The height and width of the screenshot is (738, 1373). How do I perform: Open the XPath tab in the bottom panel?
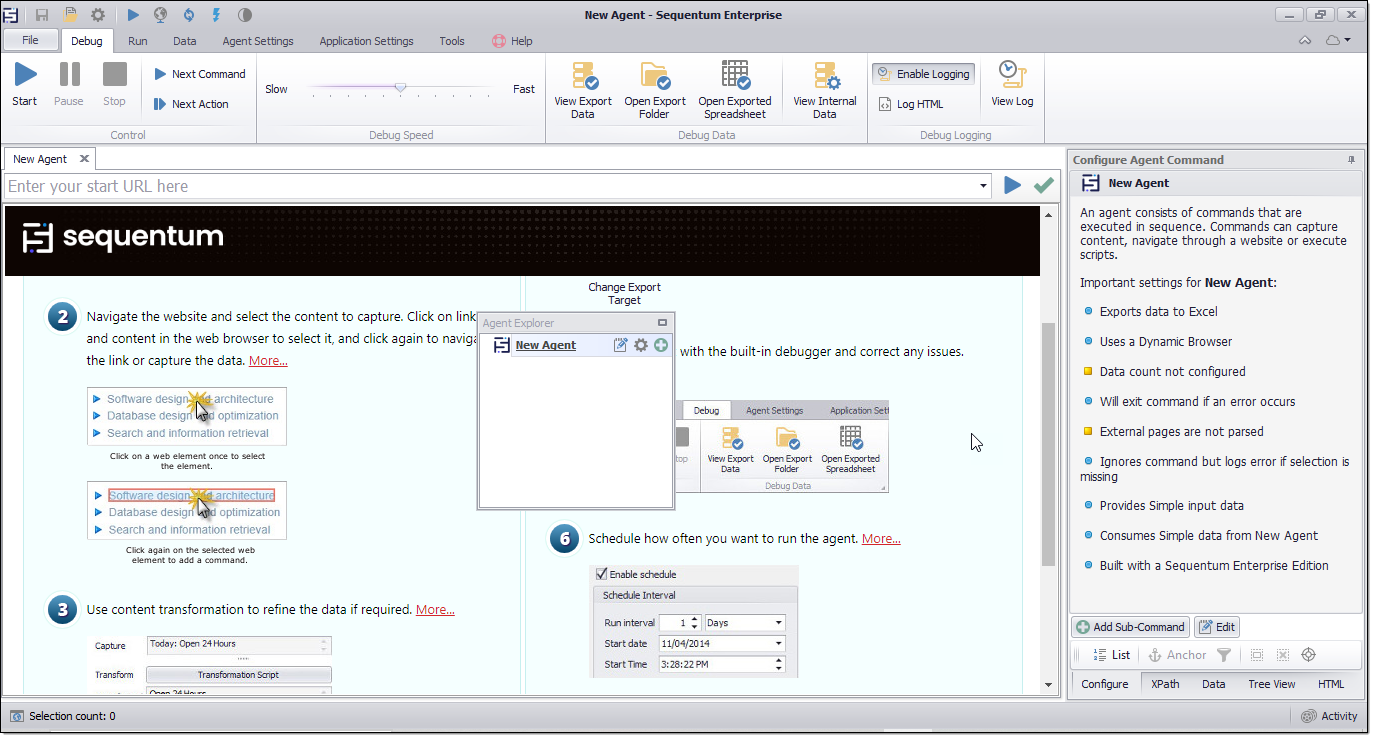1165,684
